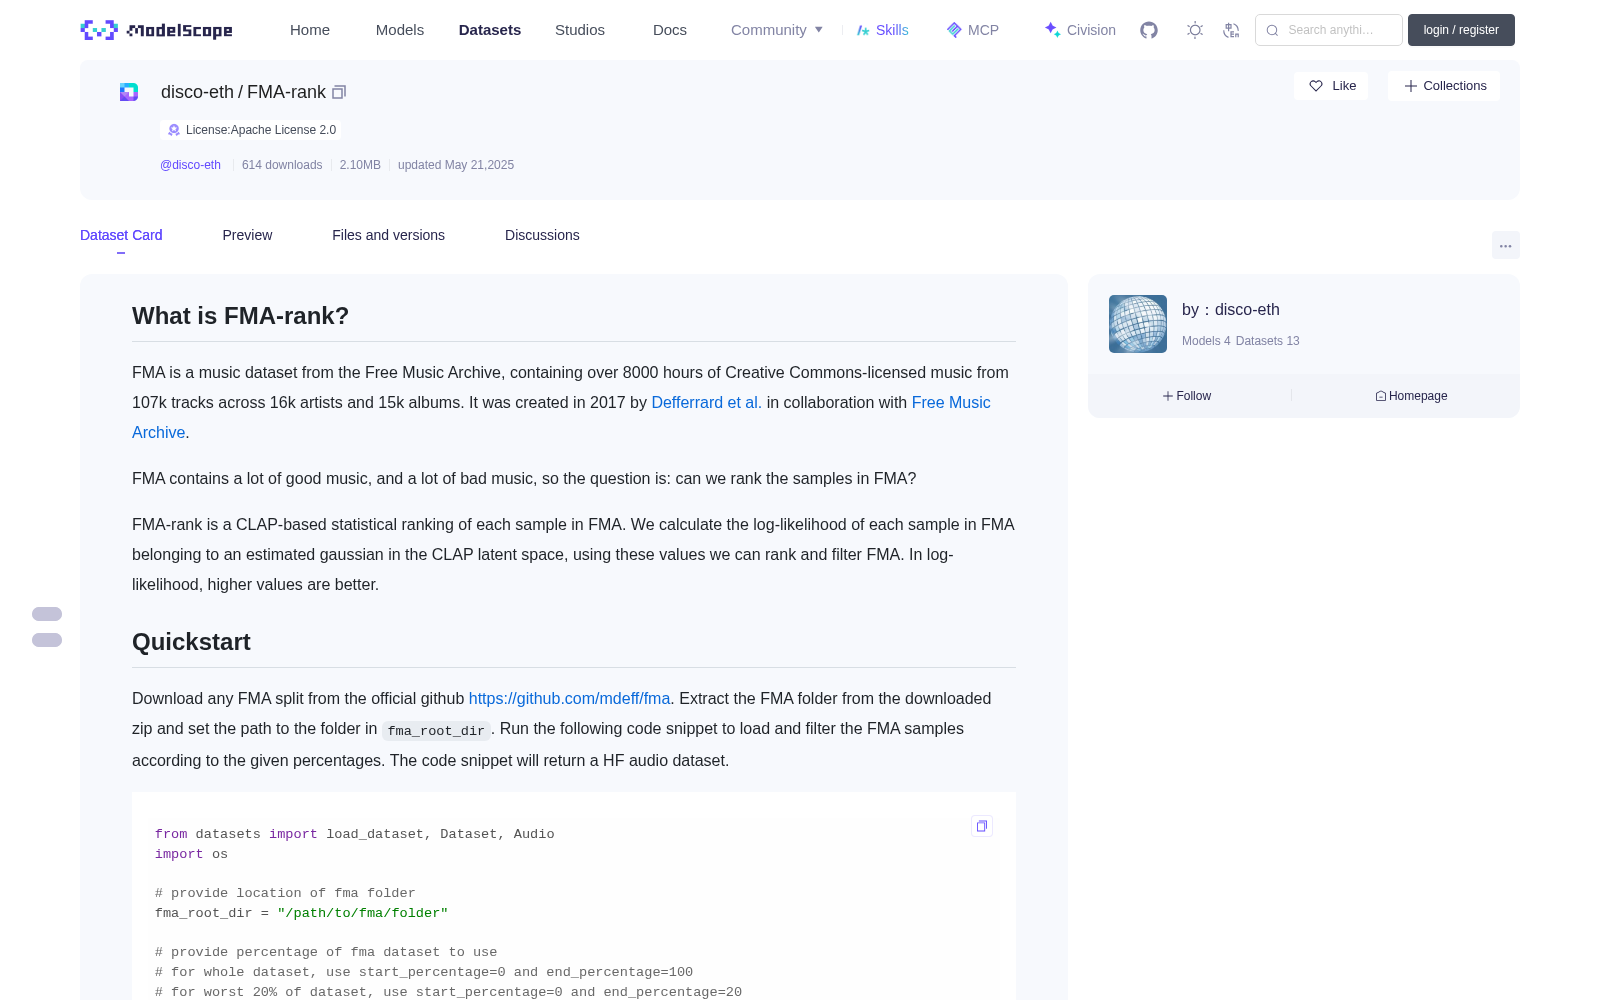Click the disco-eth disco ball avatar
The width and height of the screenshot is (1600, 1000).
click(x=1138, y=324)
